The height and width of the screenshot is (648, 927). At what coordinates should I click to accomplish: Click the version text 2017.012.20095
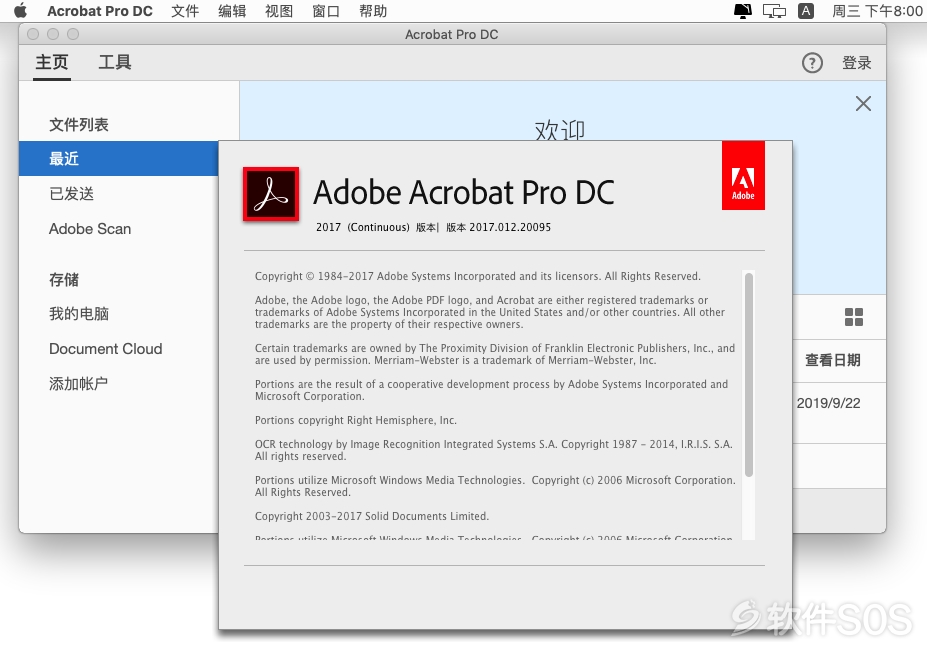point(510,227)
